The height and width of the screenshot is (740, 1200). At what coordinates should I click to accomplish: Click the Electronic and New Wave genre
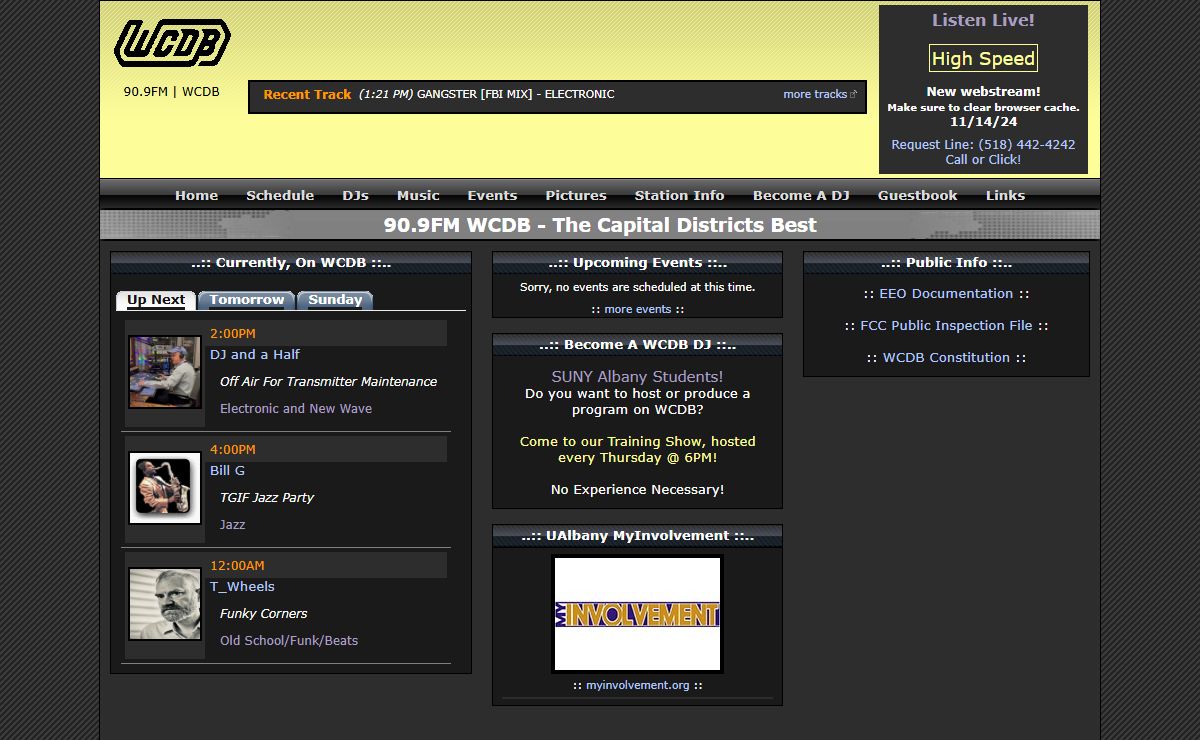[296, 408]
